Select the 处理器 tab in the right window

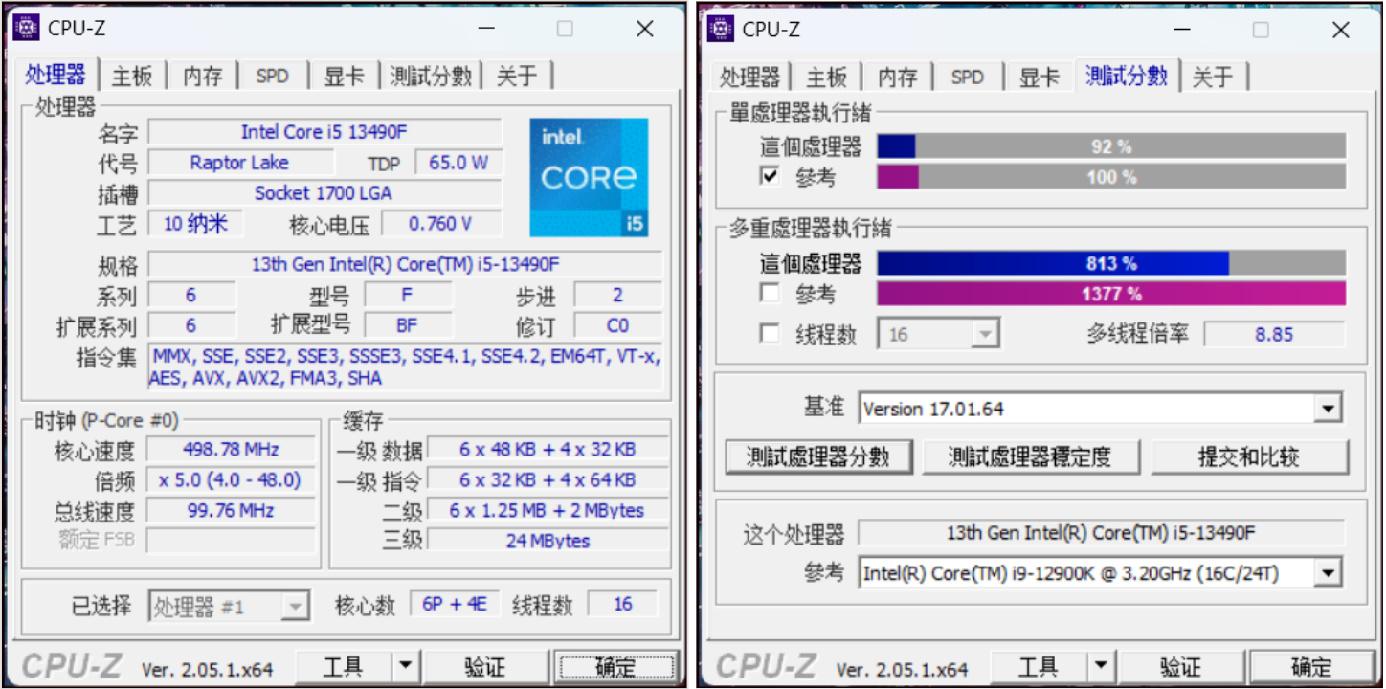point(750,77)
